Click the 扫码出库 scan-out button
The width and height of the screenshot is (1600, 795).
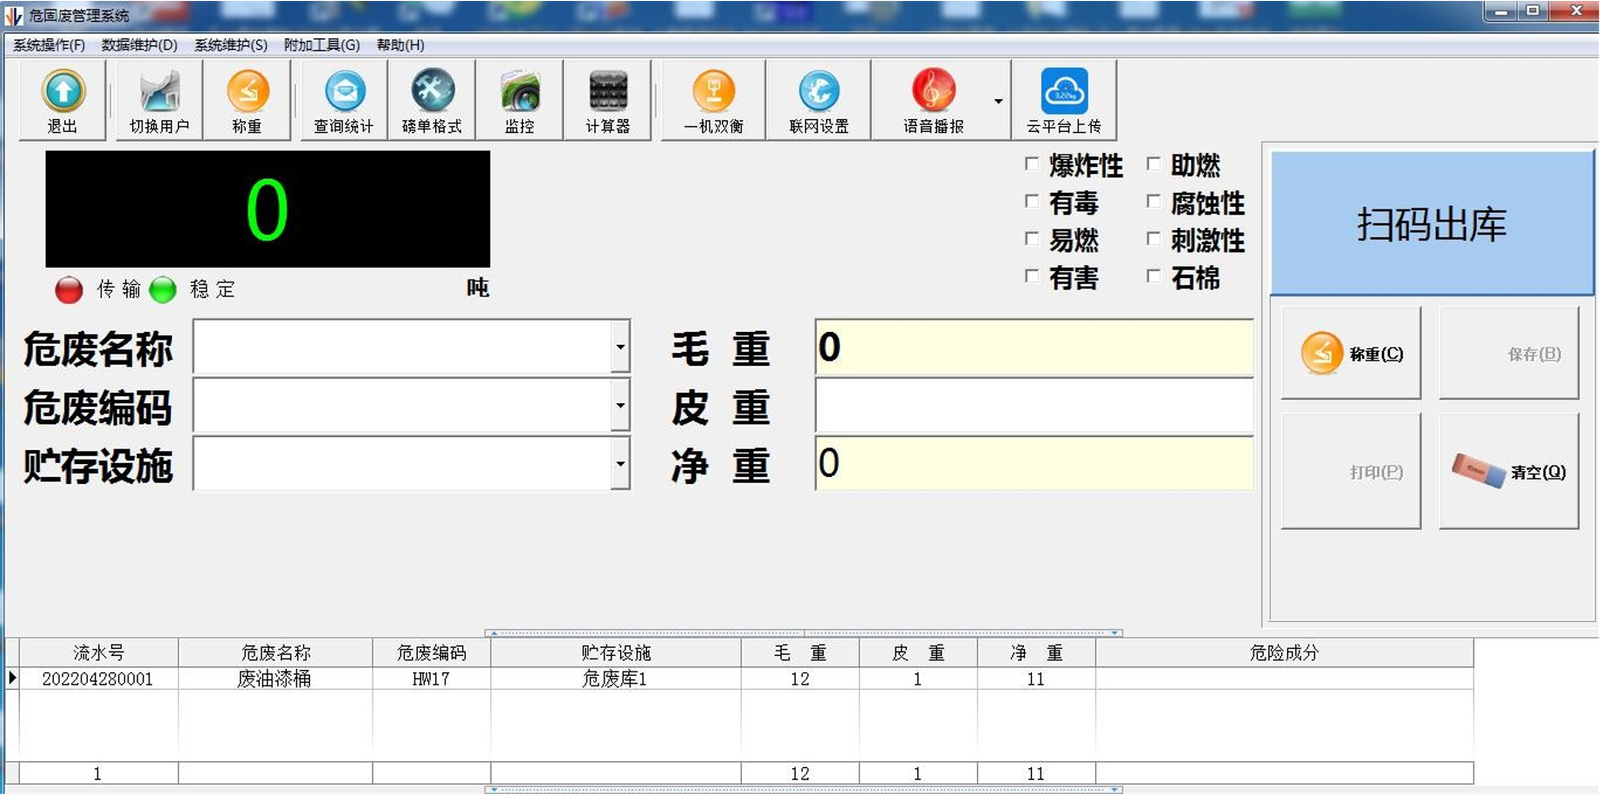tap(1432, 223)
